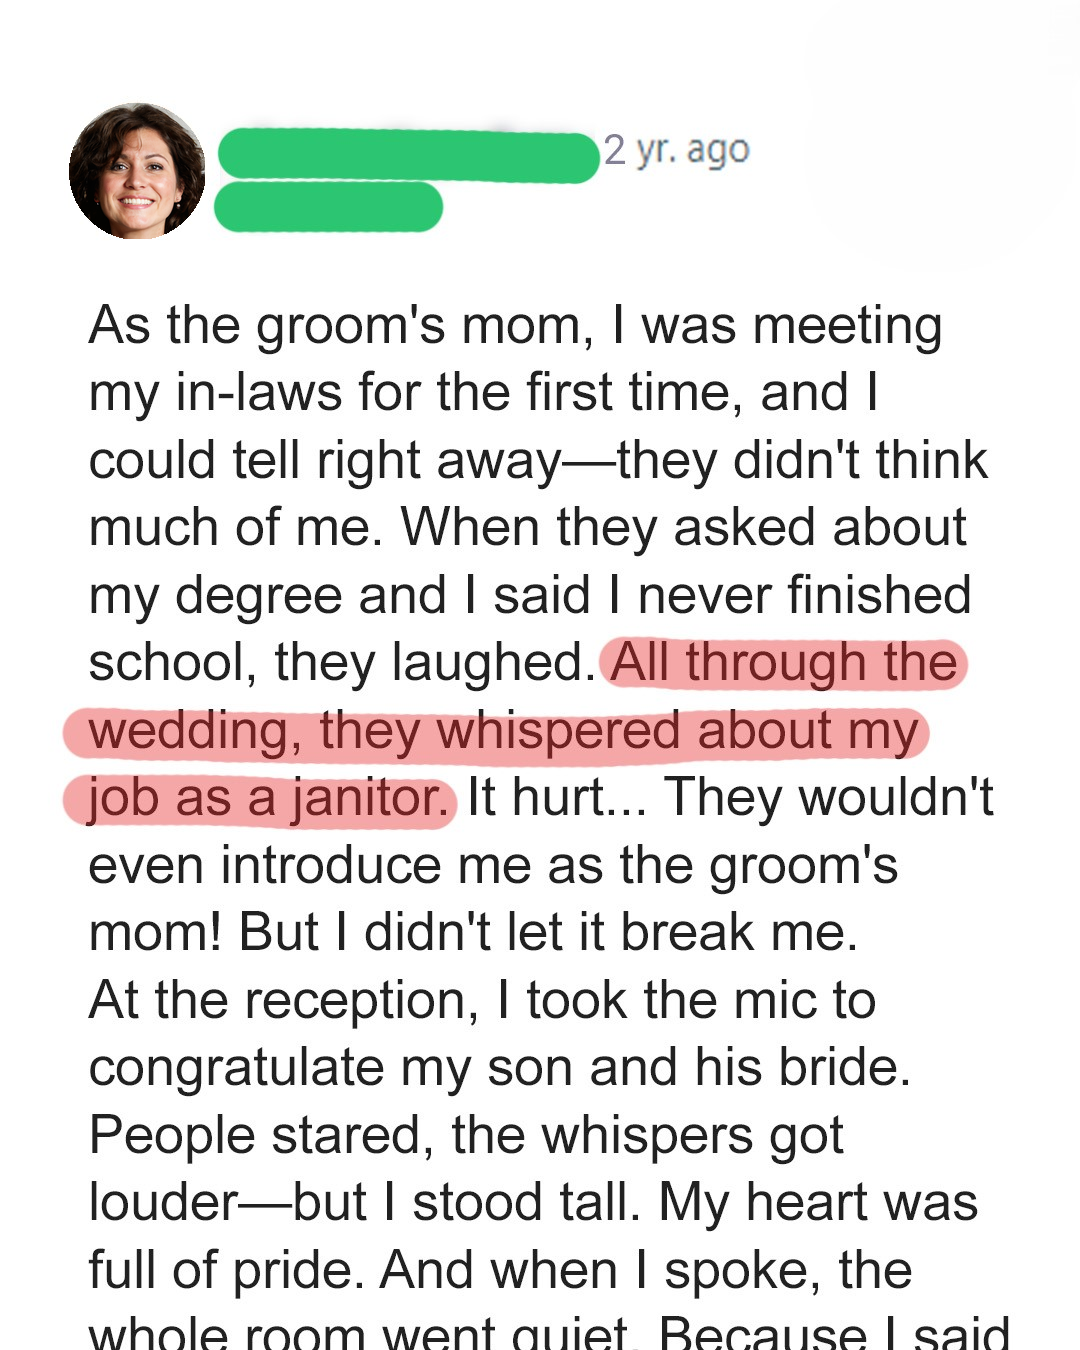Click the "2 yr. ago" timestamp
1080x1350 pixels.
676,150
